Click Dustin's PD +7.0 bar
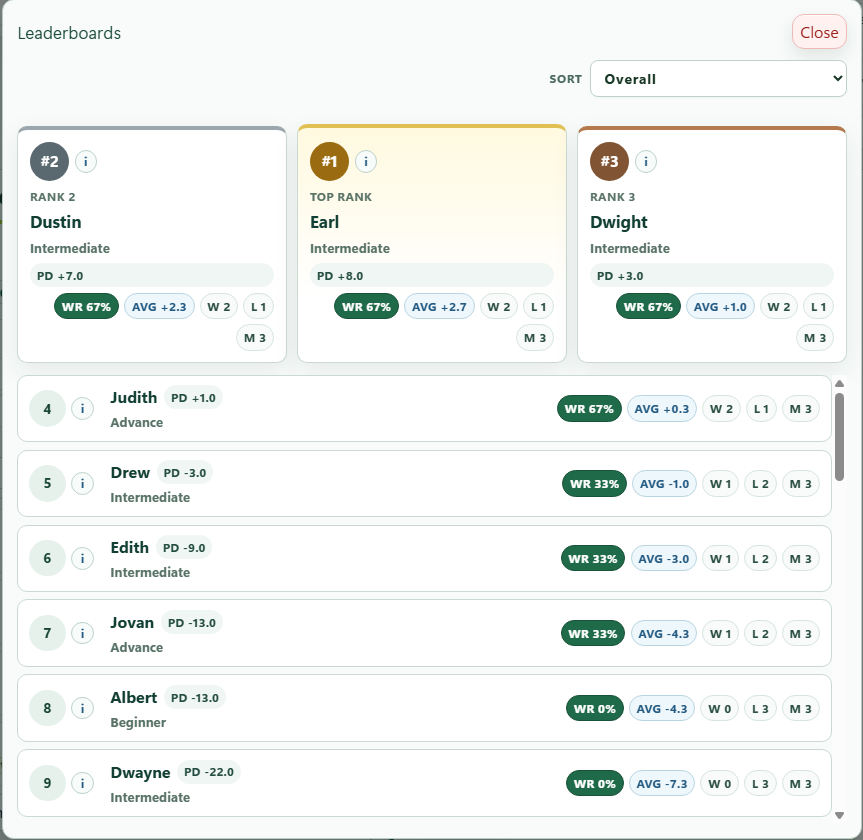 point(151,275)
